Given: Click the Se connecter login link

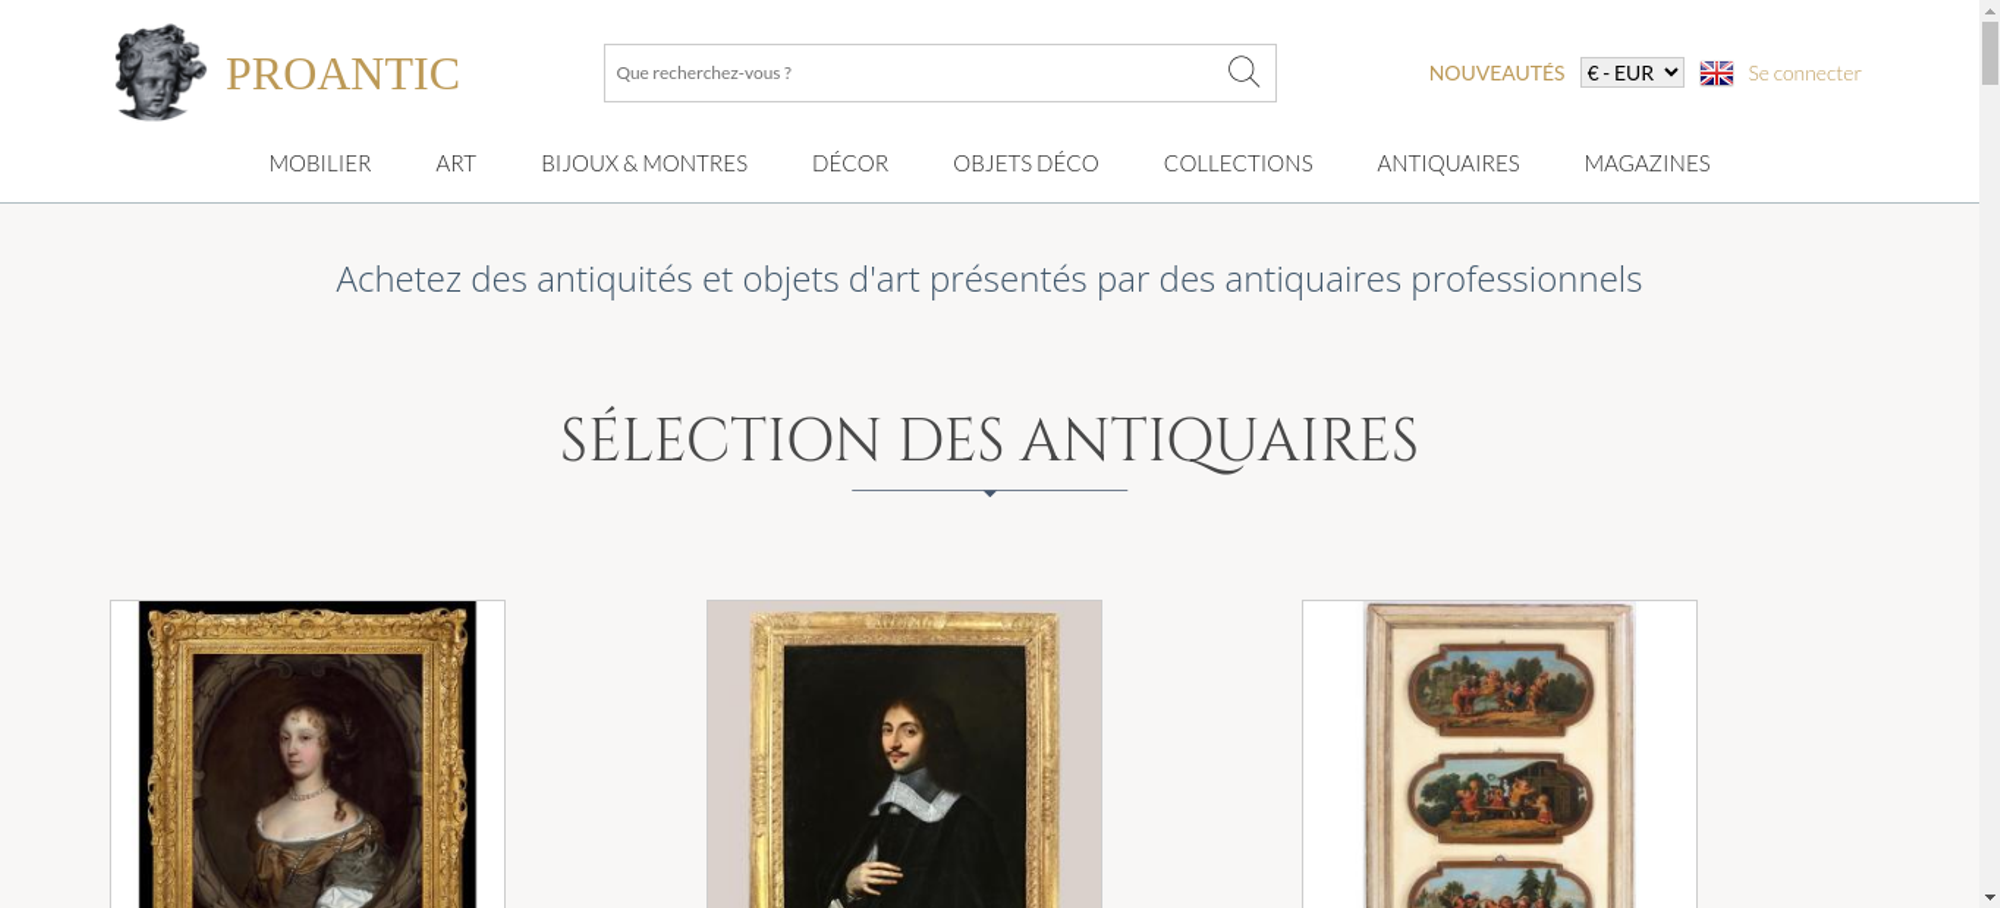Looking at the screenshot, I should (1804, 73).
